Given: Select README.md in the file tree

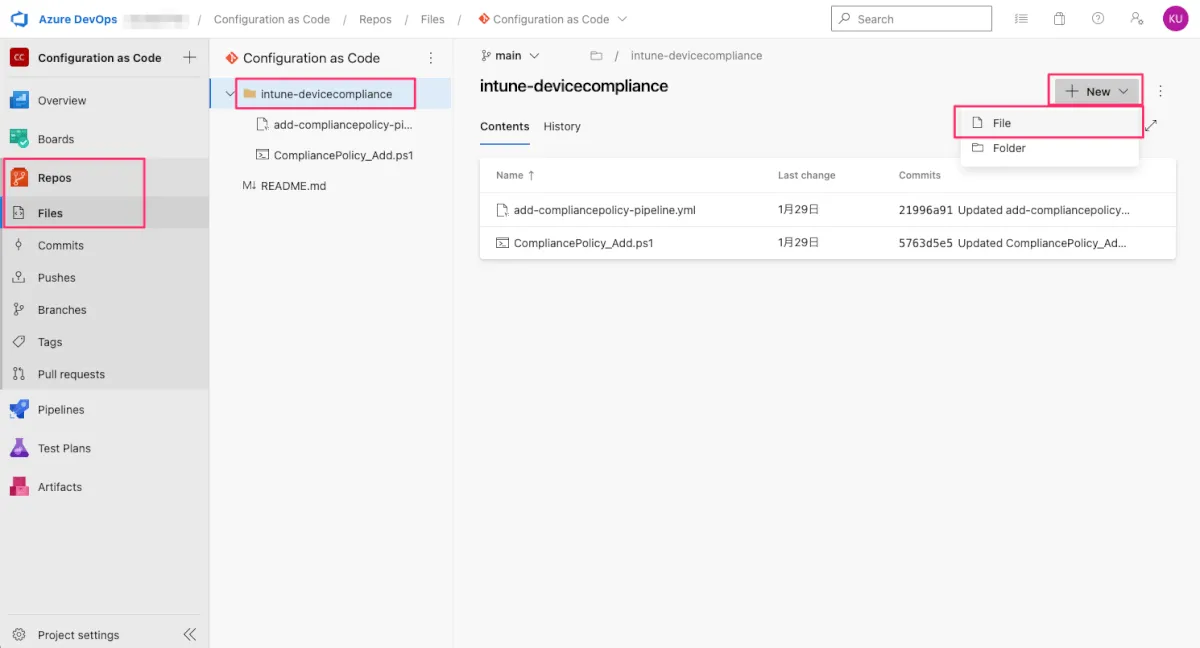Looking at the screenshot, I should (293, 186).
